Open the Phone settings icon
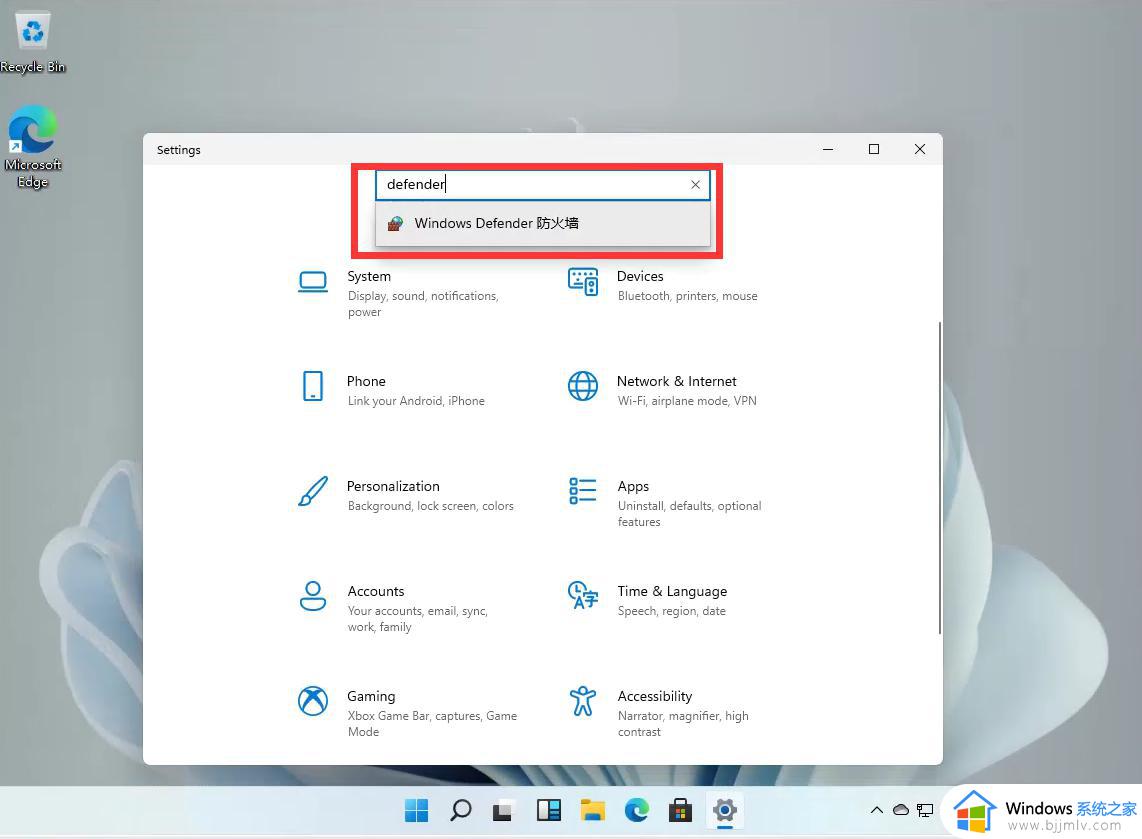Screen dimensions: 1142x839 (x=313, y=386)
